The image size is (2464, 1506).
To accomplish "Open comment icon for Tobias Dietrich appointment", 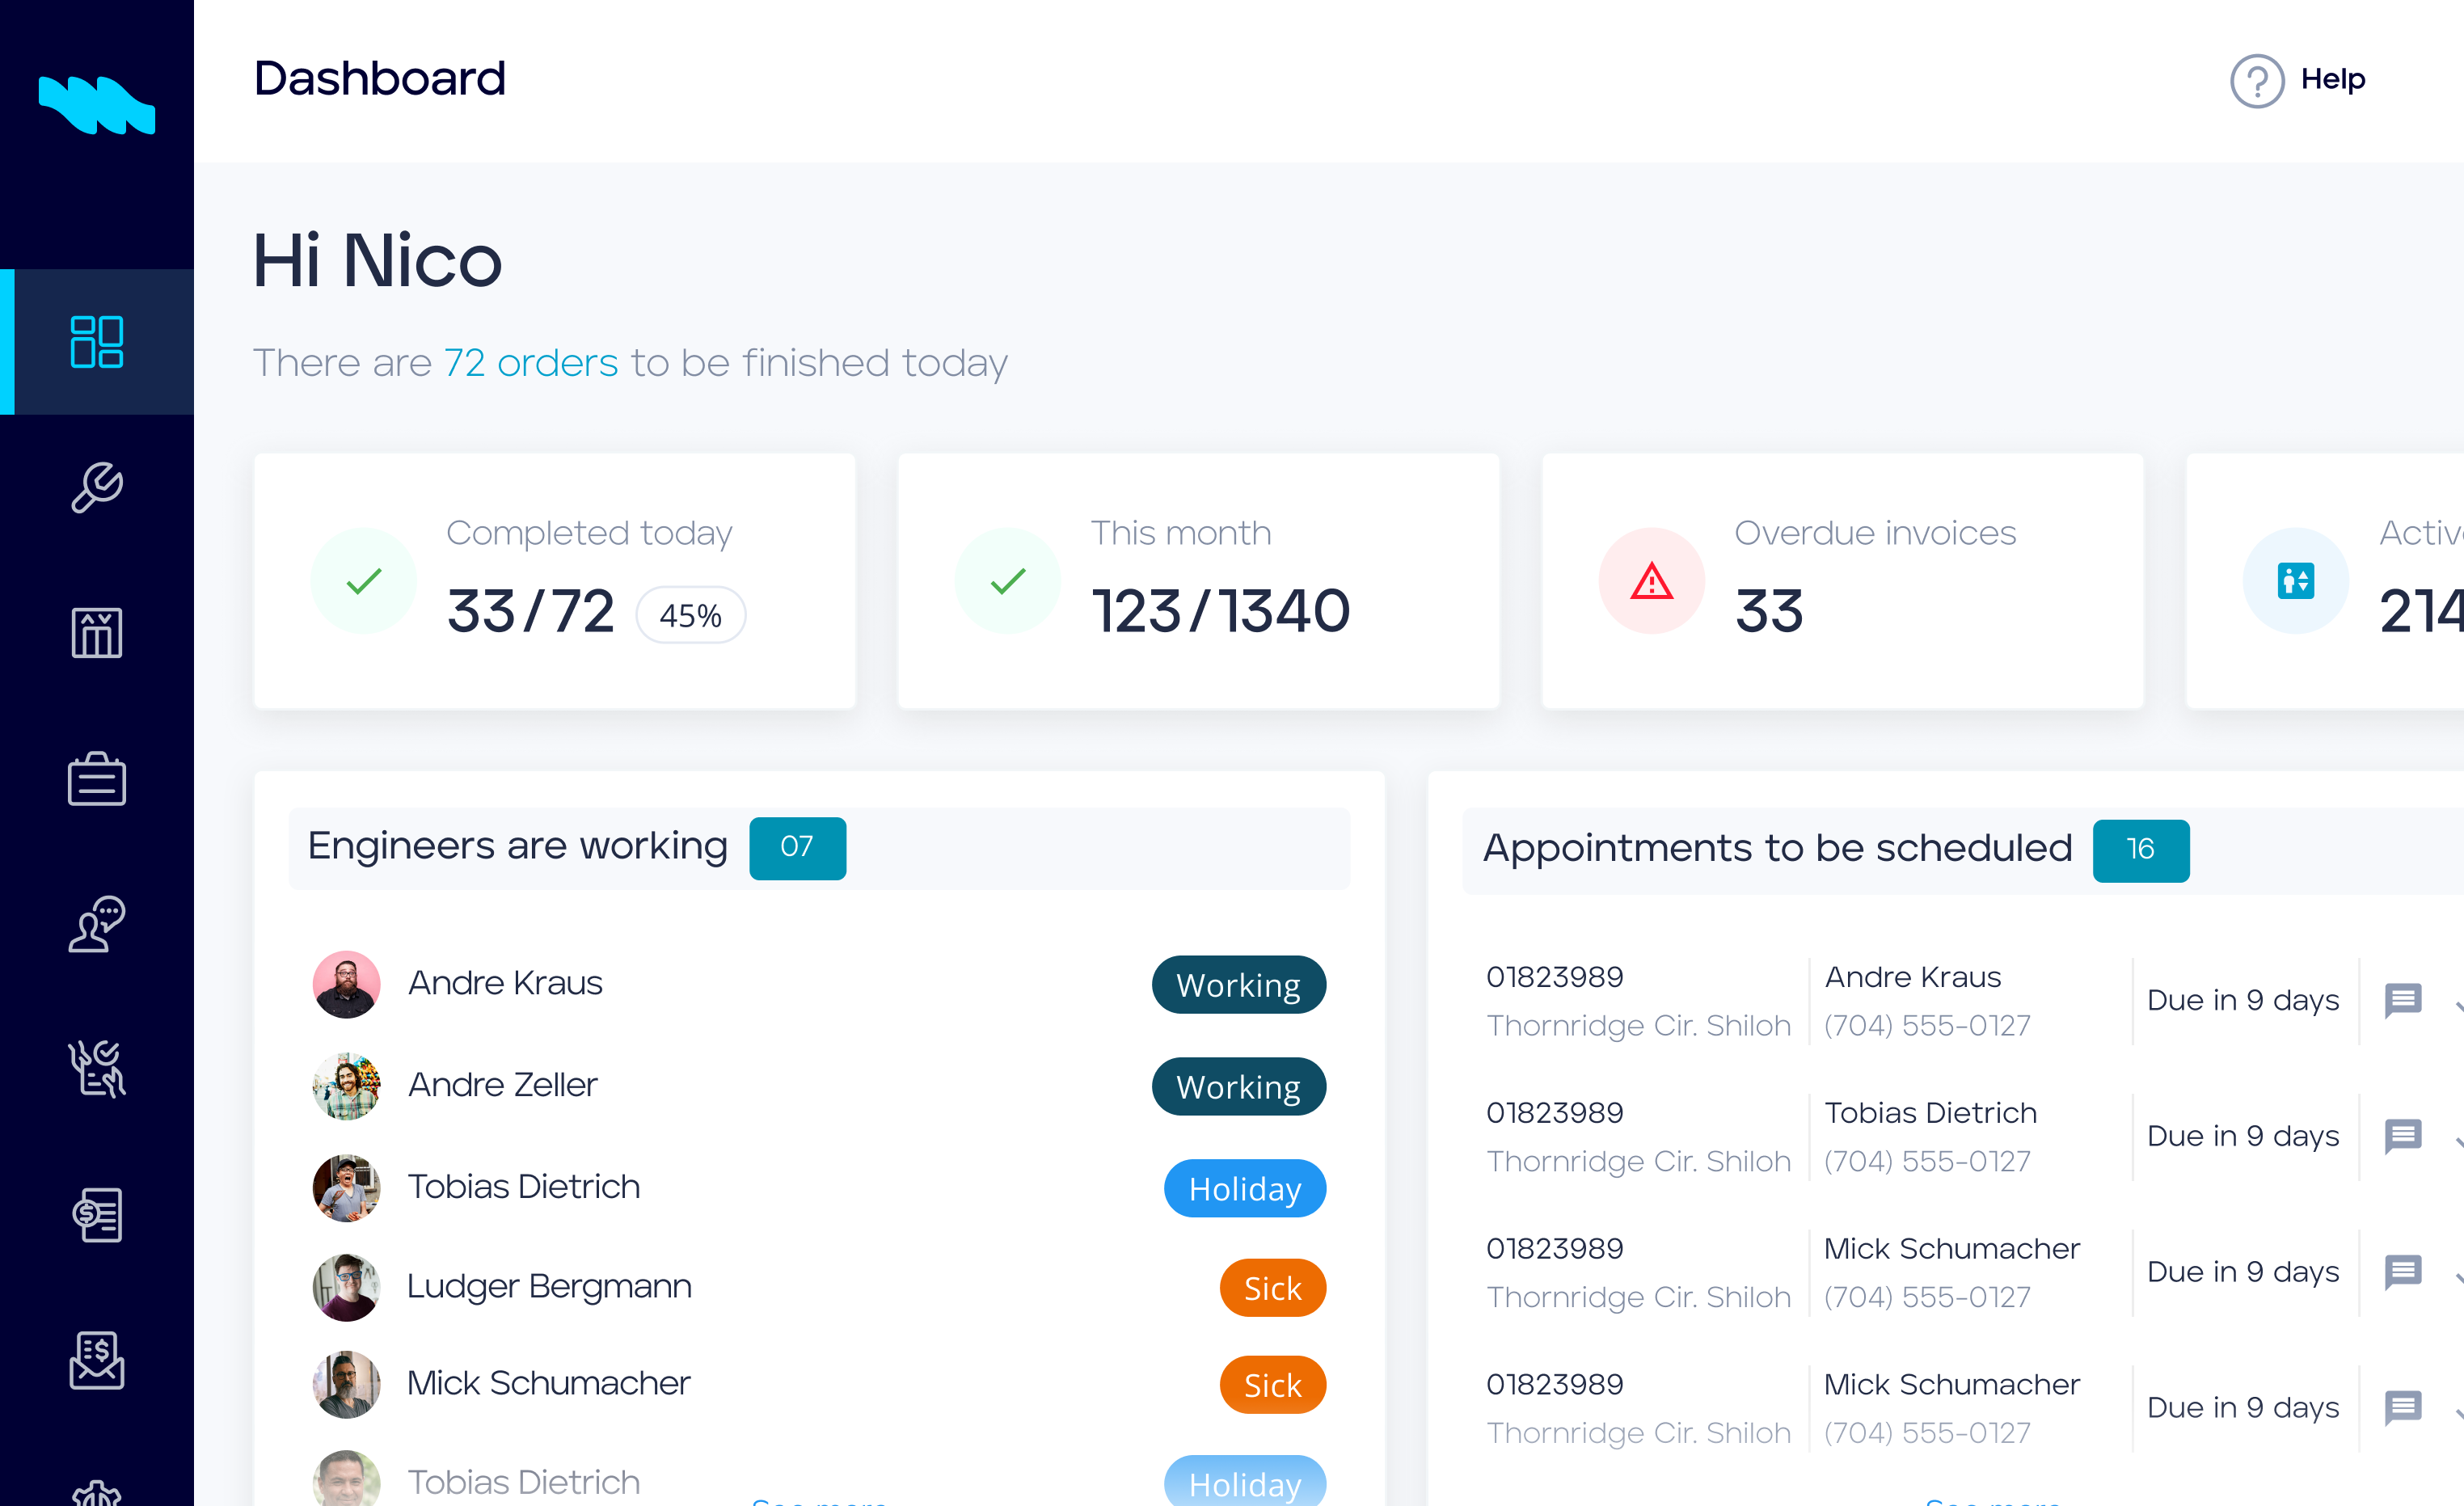I will [x=2402, y=1136].
